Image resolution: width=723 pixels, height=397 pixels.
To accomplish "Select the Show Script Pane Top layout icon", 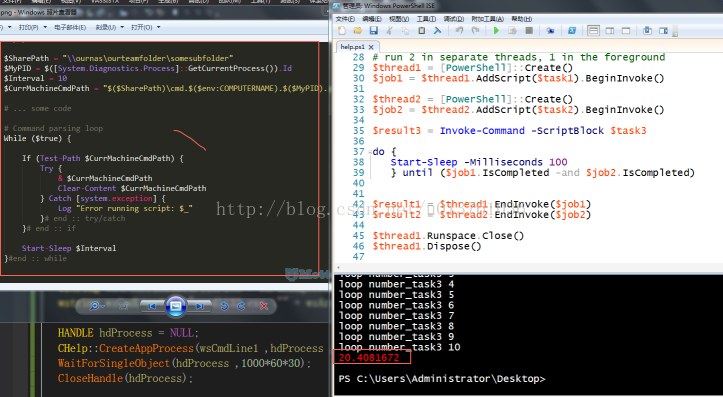I will point(593,30).
